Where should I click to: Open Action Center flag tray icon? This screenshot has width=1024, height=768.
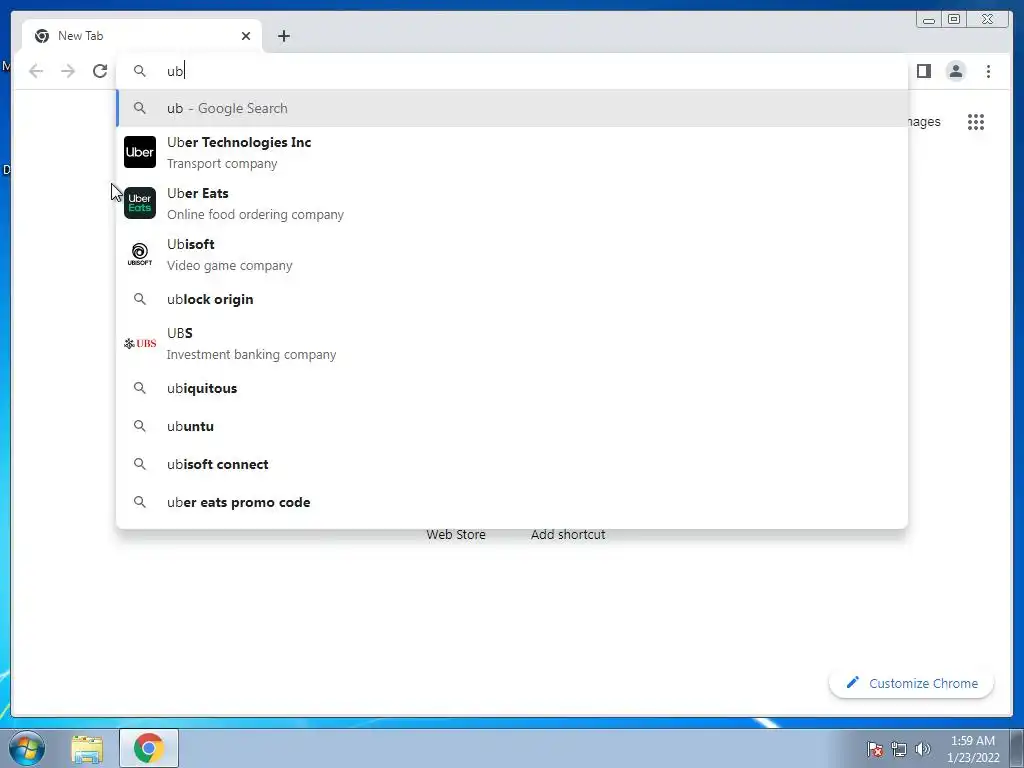(x=875, y=749)
